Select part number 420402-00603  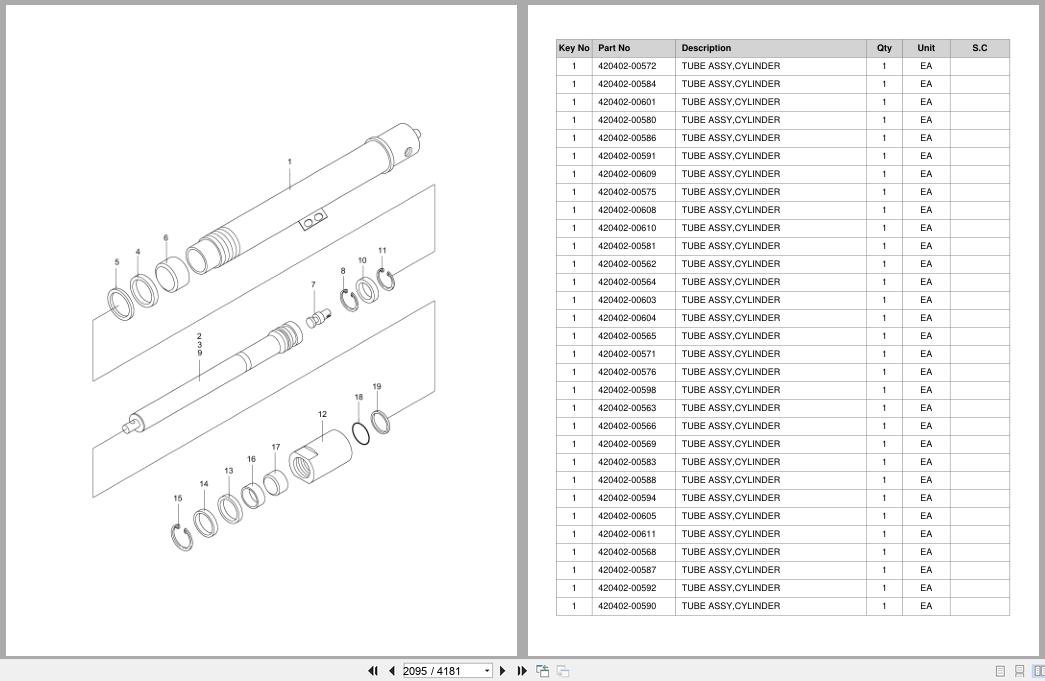[626, 300]
